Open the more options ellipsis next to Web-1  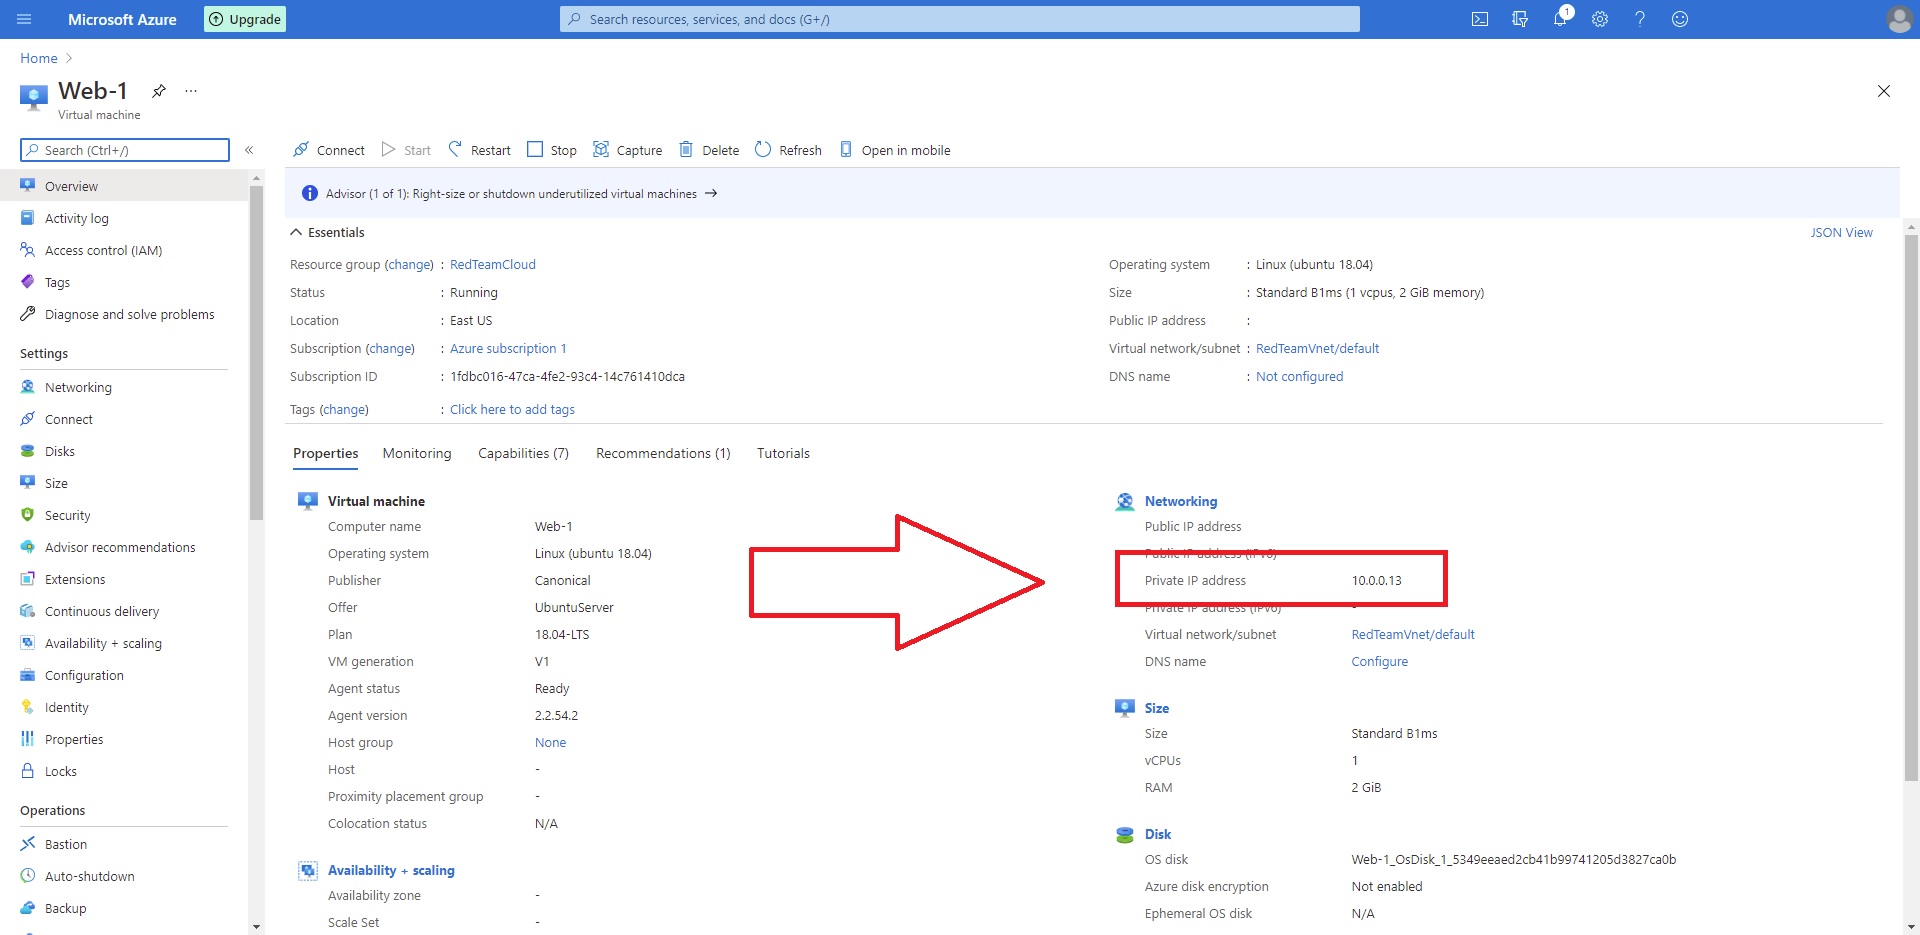pos(191,91)
